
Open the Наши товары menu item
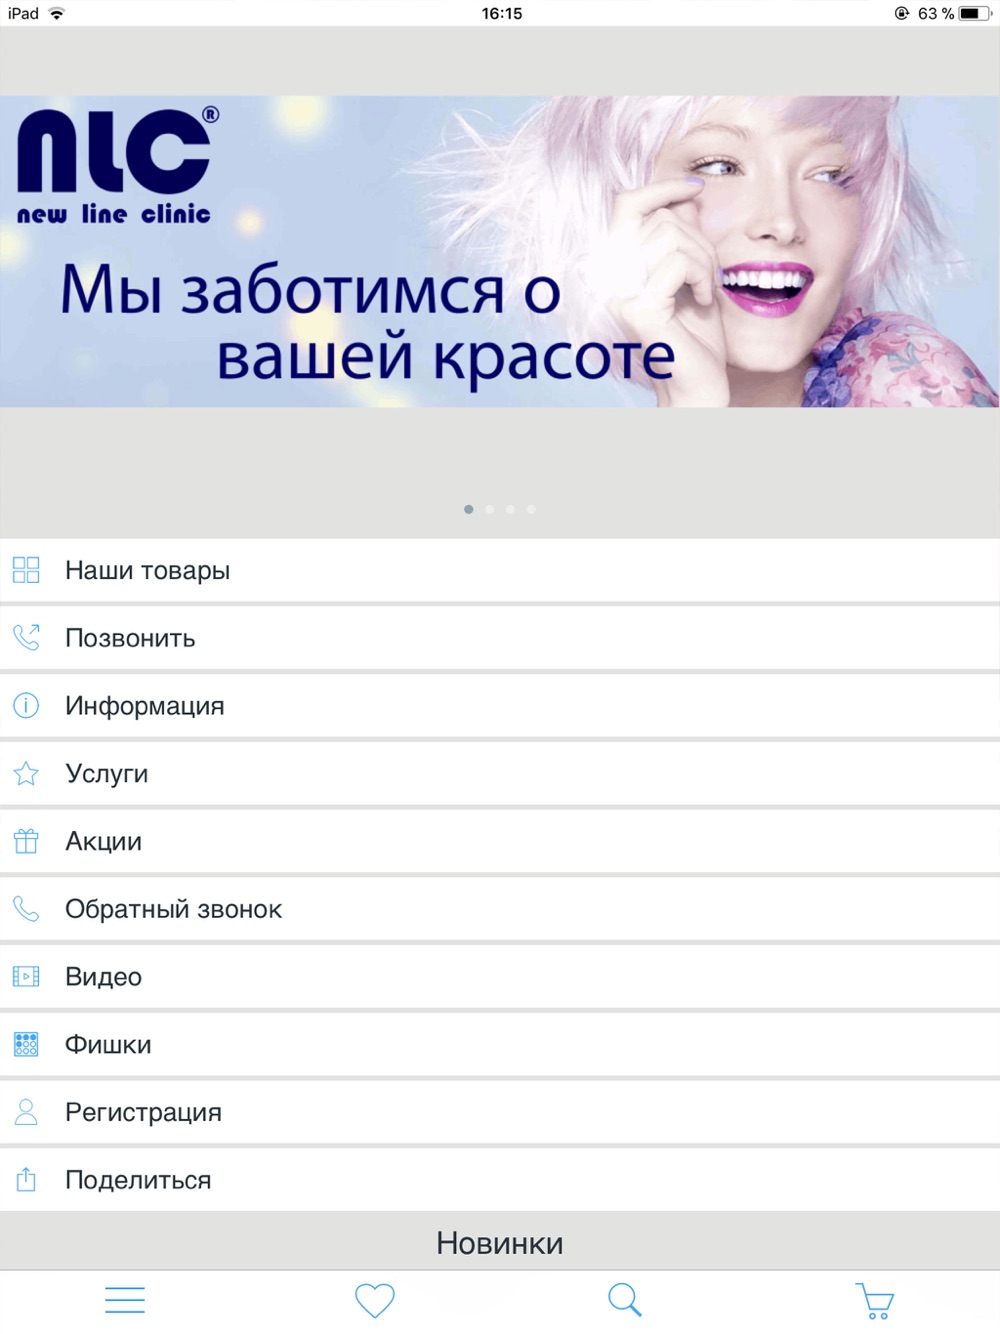500,570
